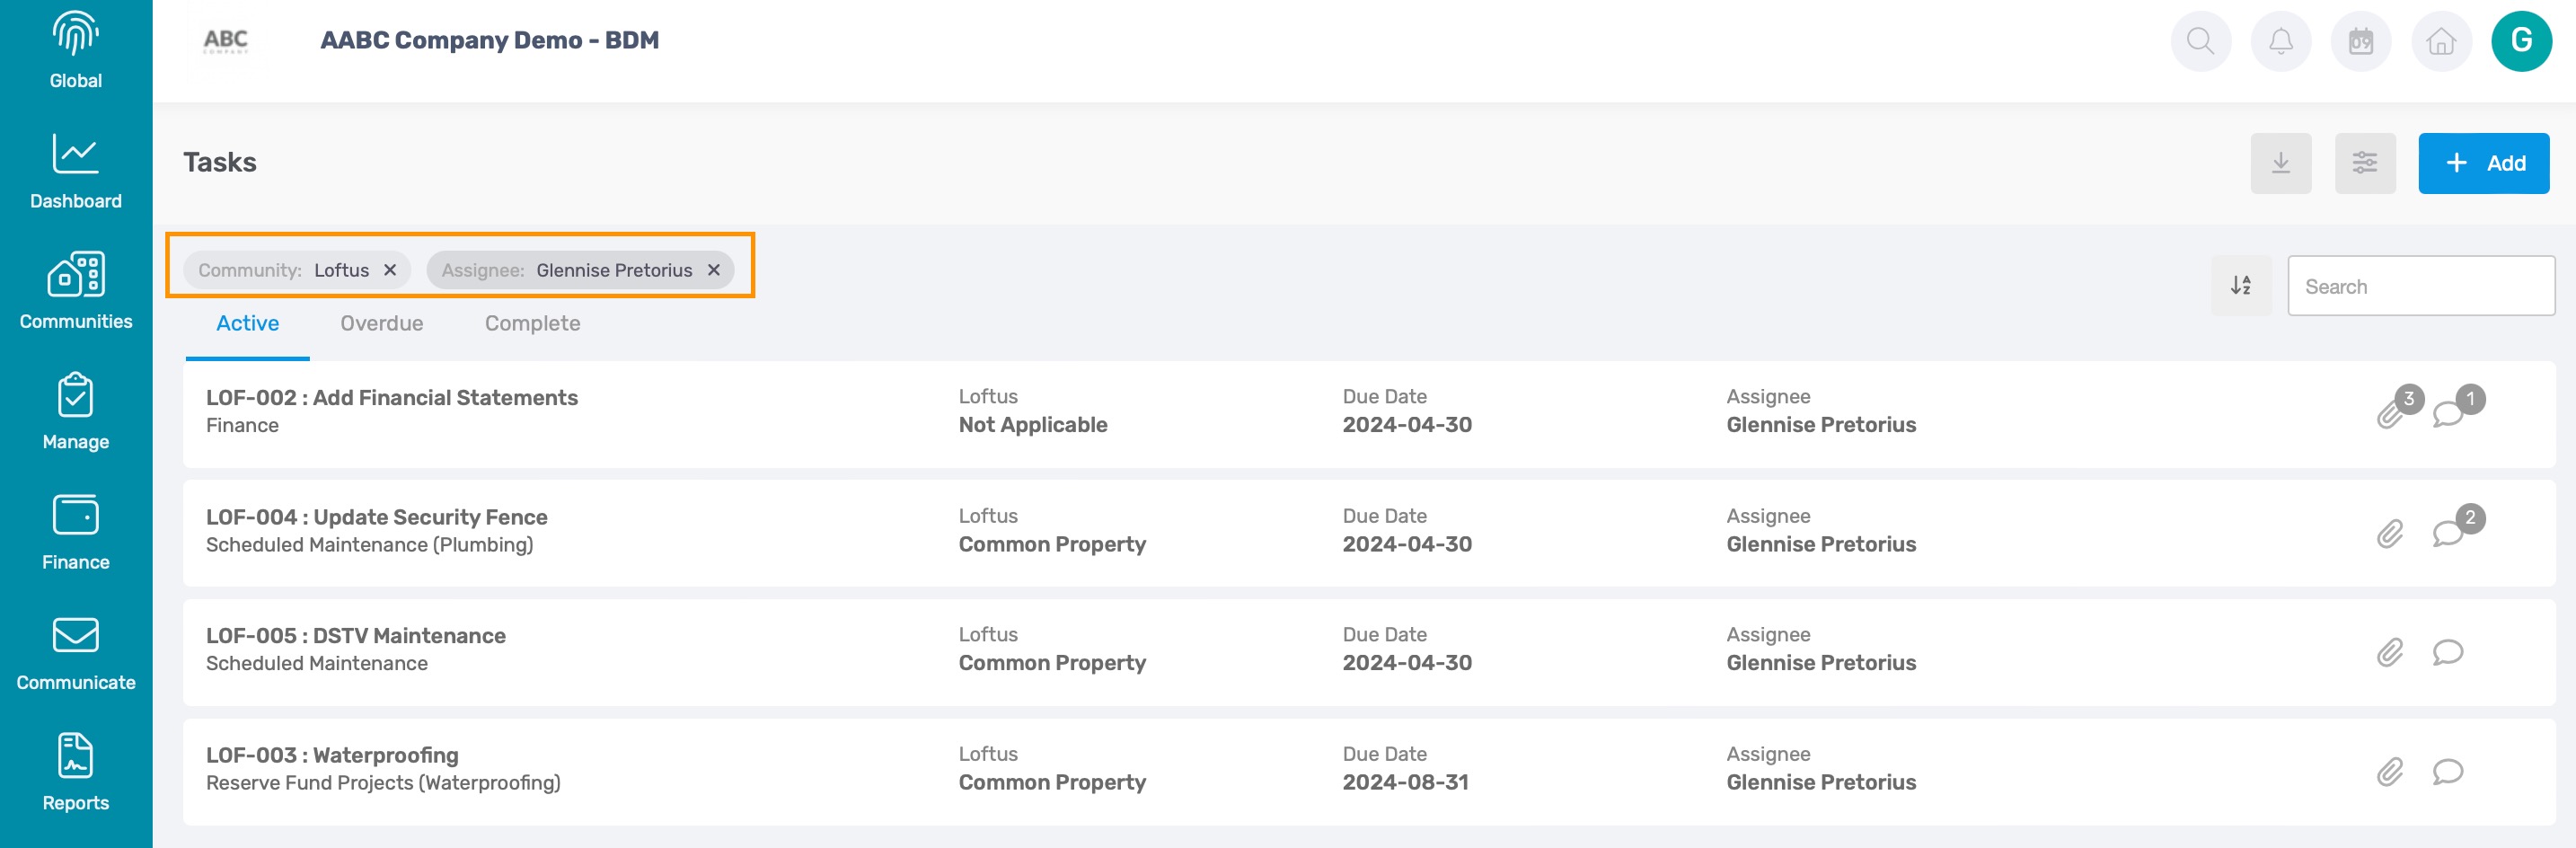
Task: Open the Finance wallet icon
Action: [76, 517]
